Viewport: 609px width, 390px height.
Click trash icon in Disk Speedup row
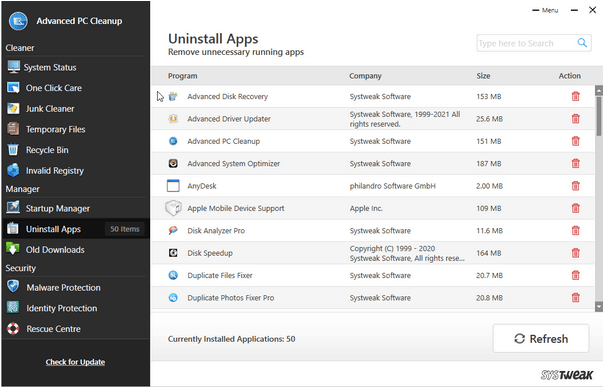[576, 253]
